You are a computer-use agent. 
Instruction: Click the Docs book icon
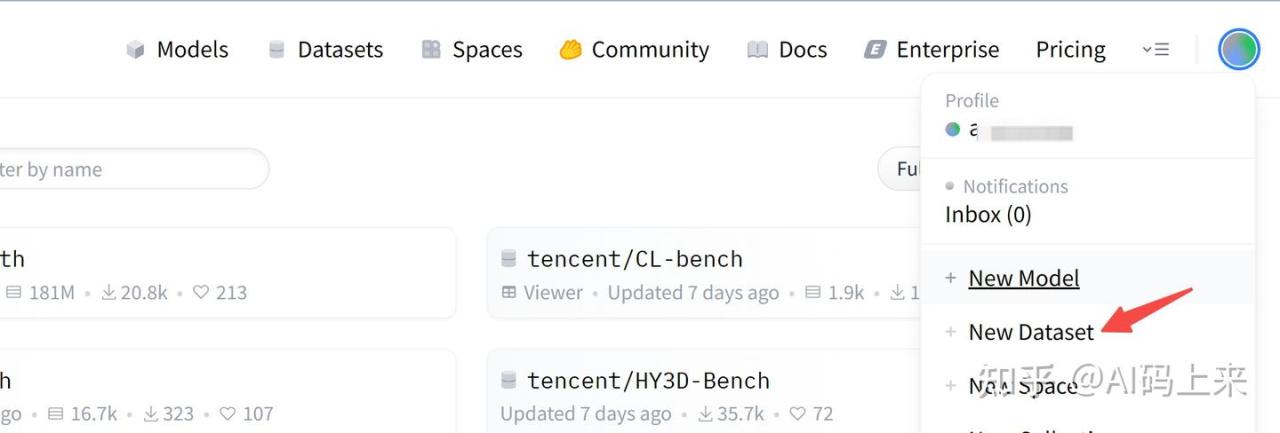(x=757, y=50)
